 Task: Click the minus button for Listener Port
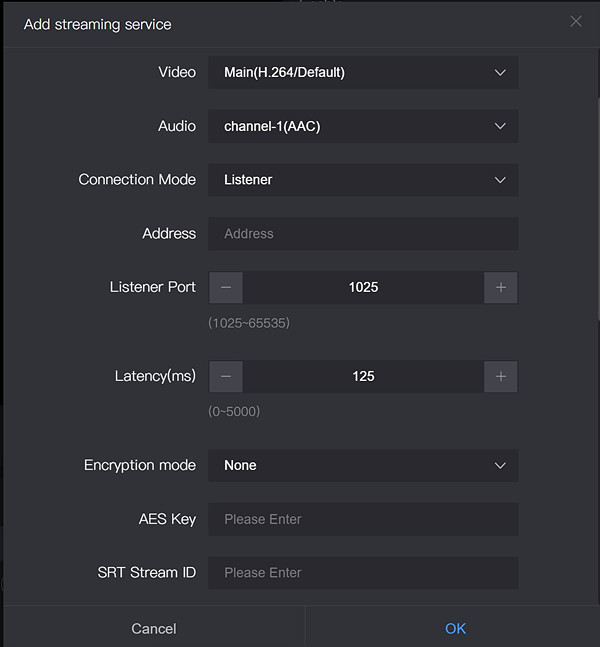tap(226, 287)
